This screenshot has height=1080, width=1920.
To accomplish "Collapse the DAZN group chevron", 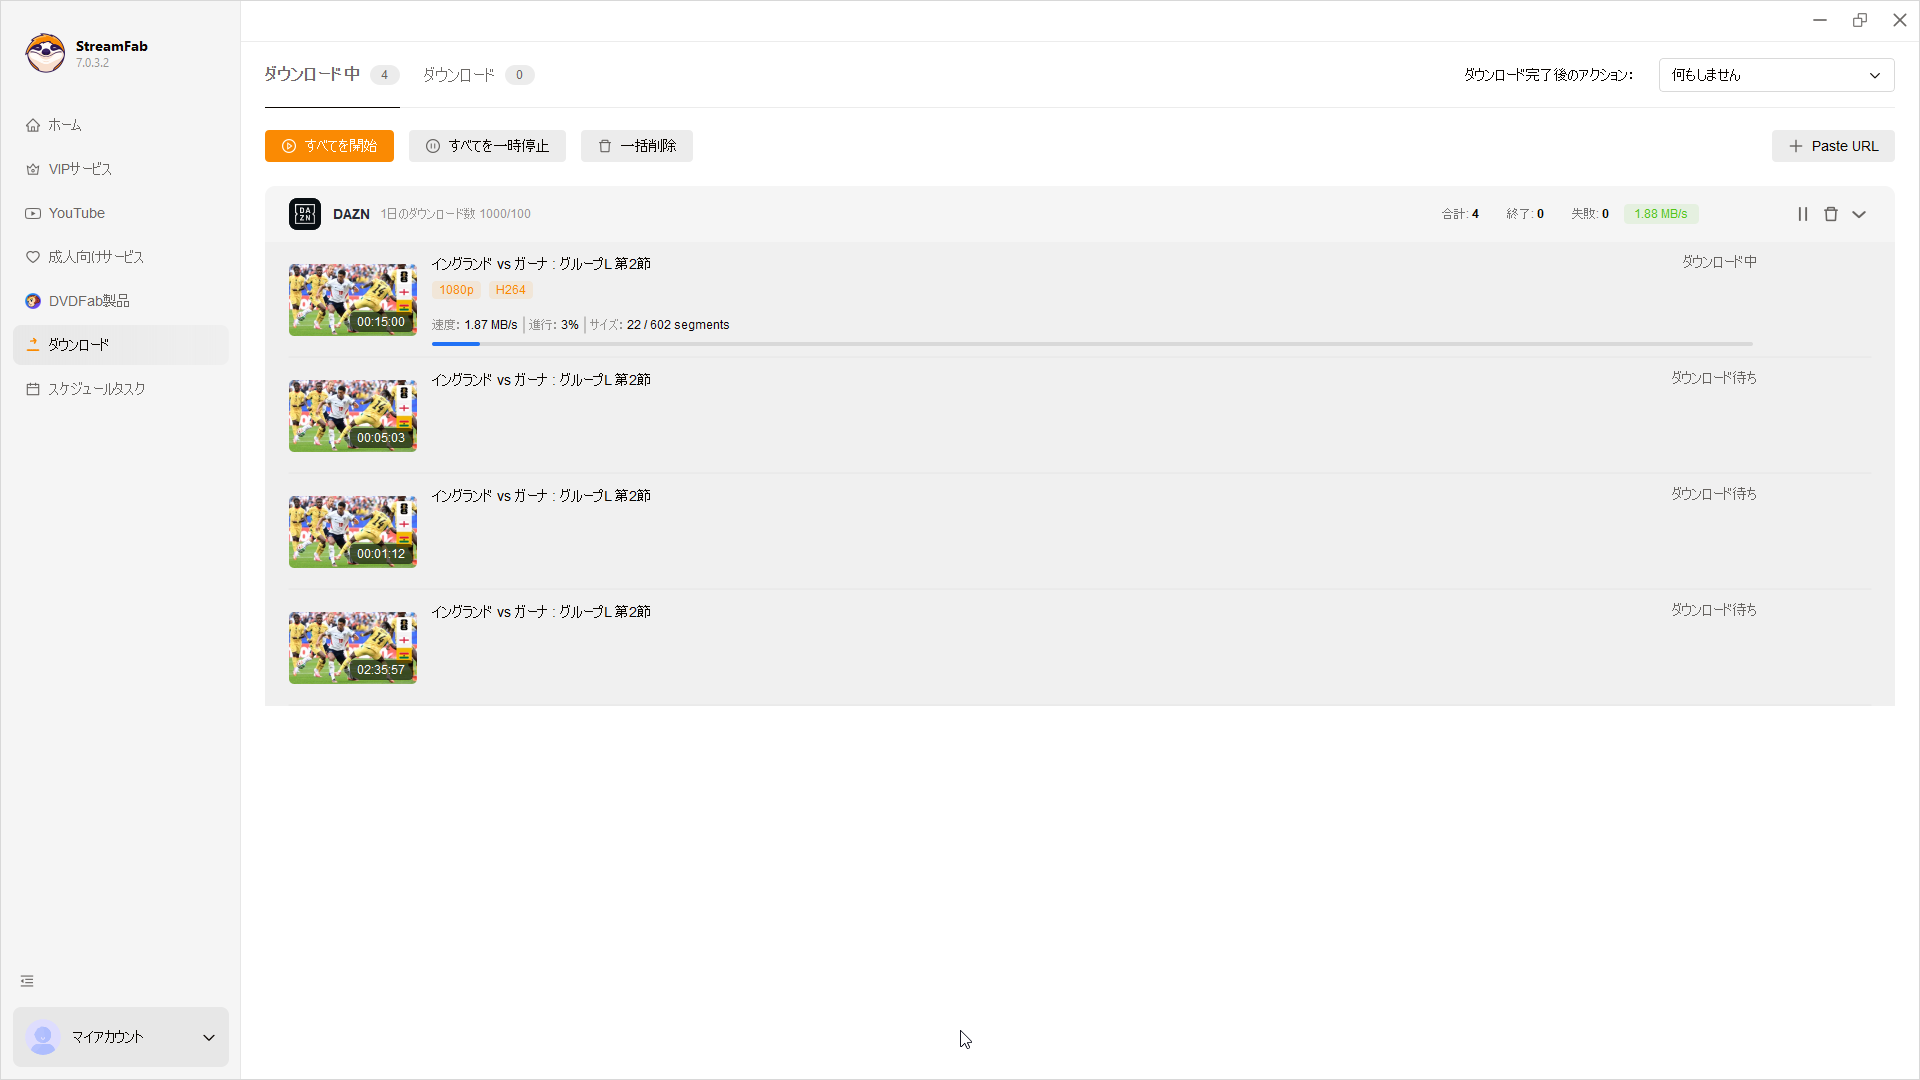I will pos(1859,214).
